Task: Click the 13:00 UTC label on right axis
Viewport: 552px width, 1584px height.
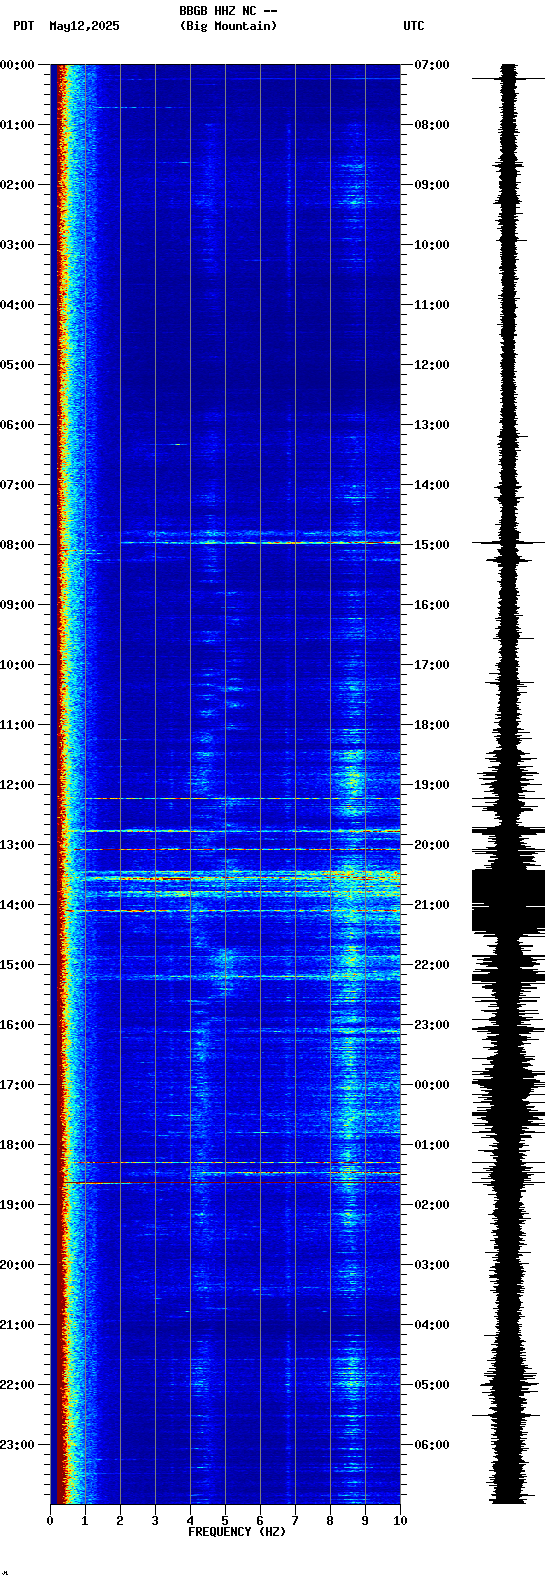Action: pos(432,425)
